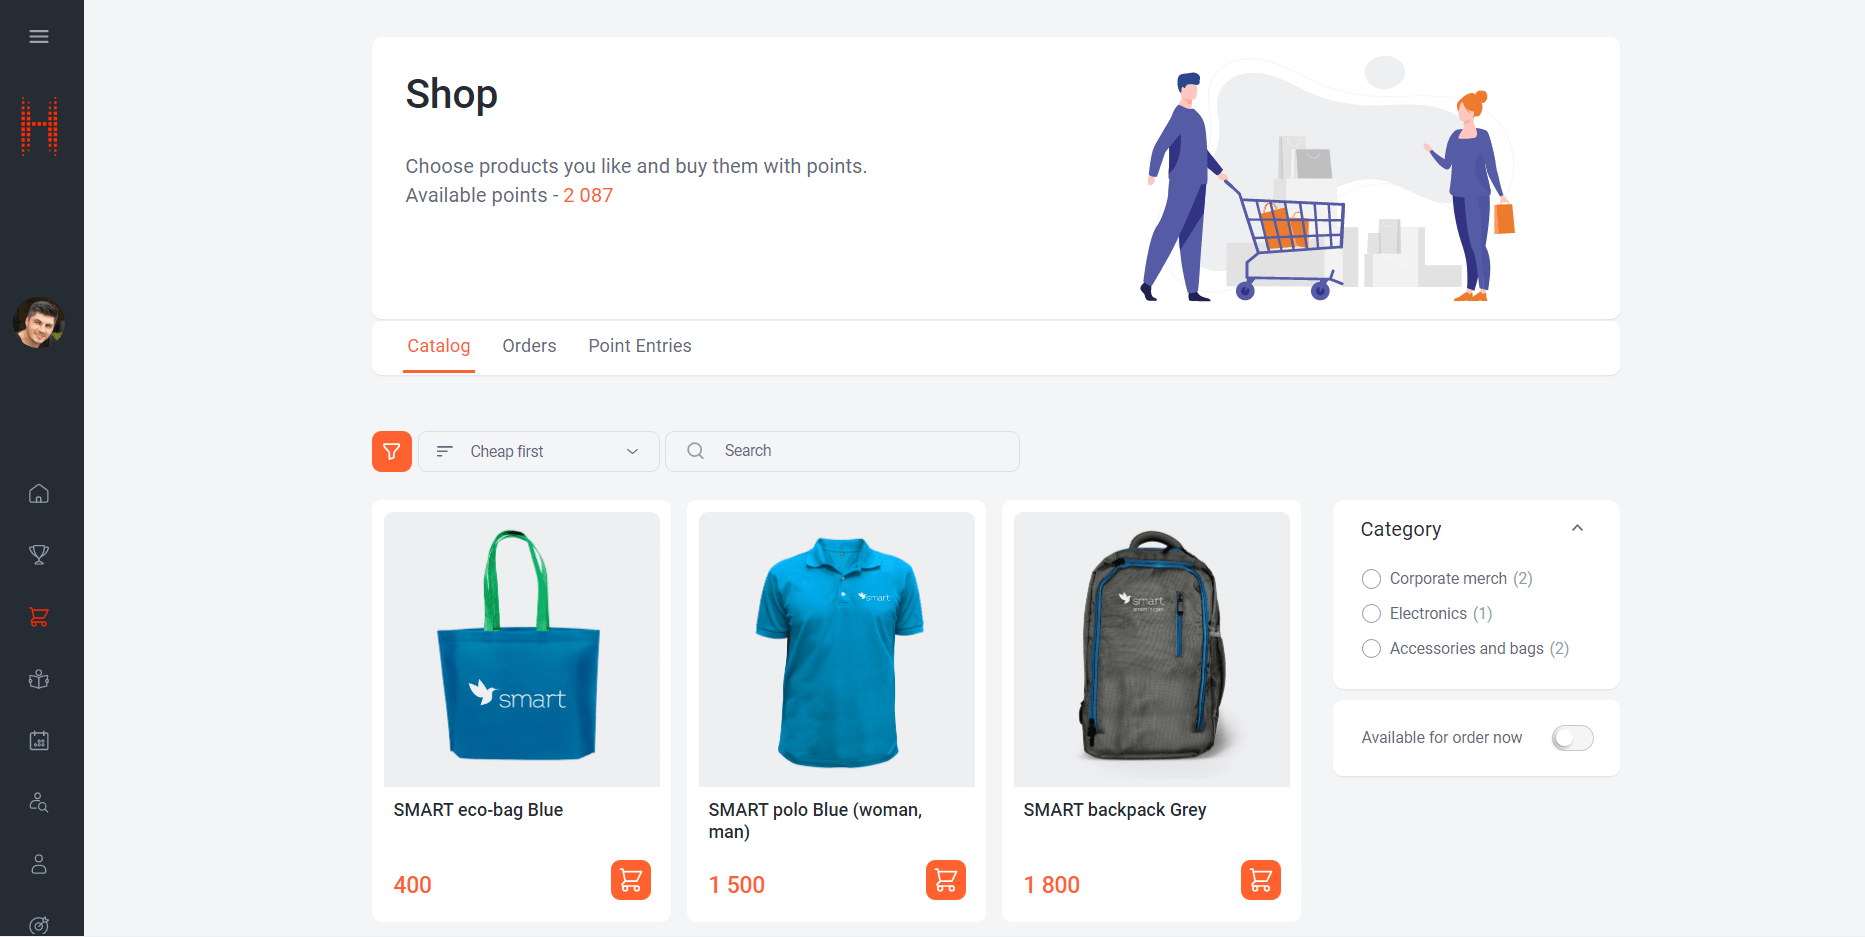Click the product Search field
Screen dimensions: 1865x937
coord(842,451)
